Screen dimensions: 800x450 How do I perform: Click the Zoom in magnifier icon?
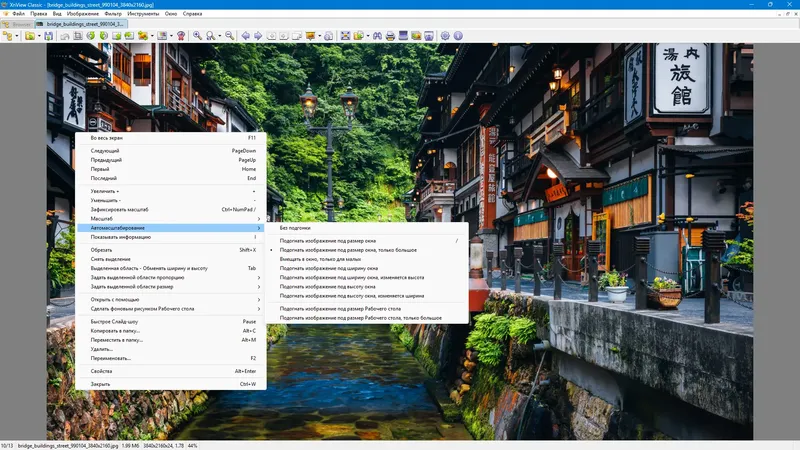point(197,36)
